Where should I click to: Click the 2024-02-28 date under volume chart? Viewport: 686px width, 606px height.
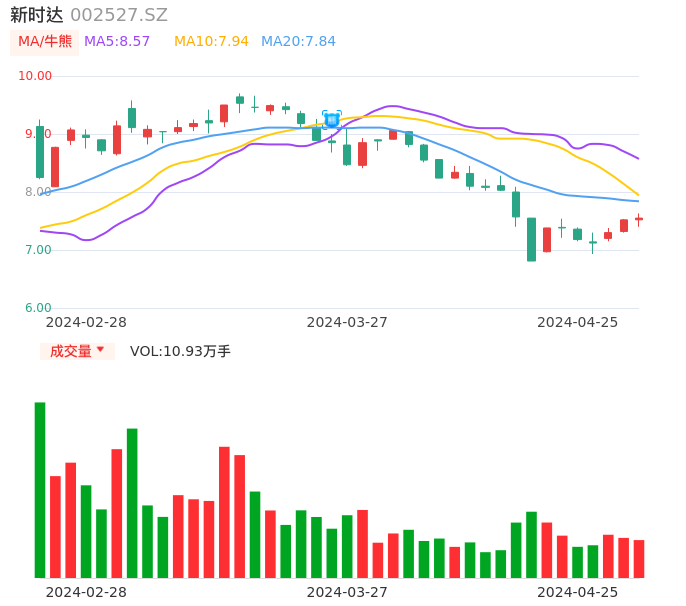tap(86, 592)
